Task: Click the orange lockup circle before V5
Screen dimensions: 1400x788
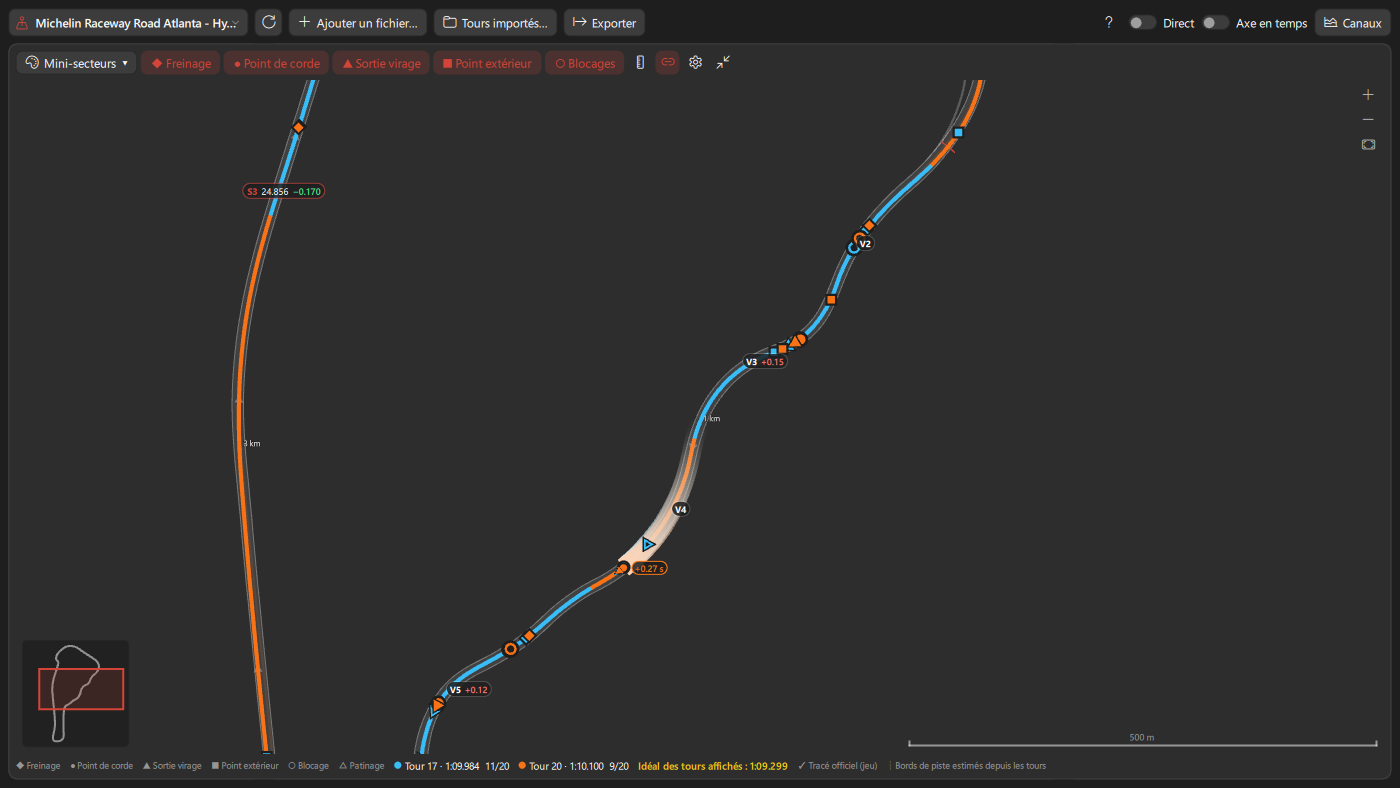Action: click(510, 649)
